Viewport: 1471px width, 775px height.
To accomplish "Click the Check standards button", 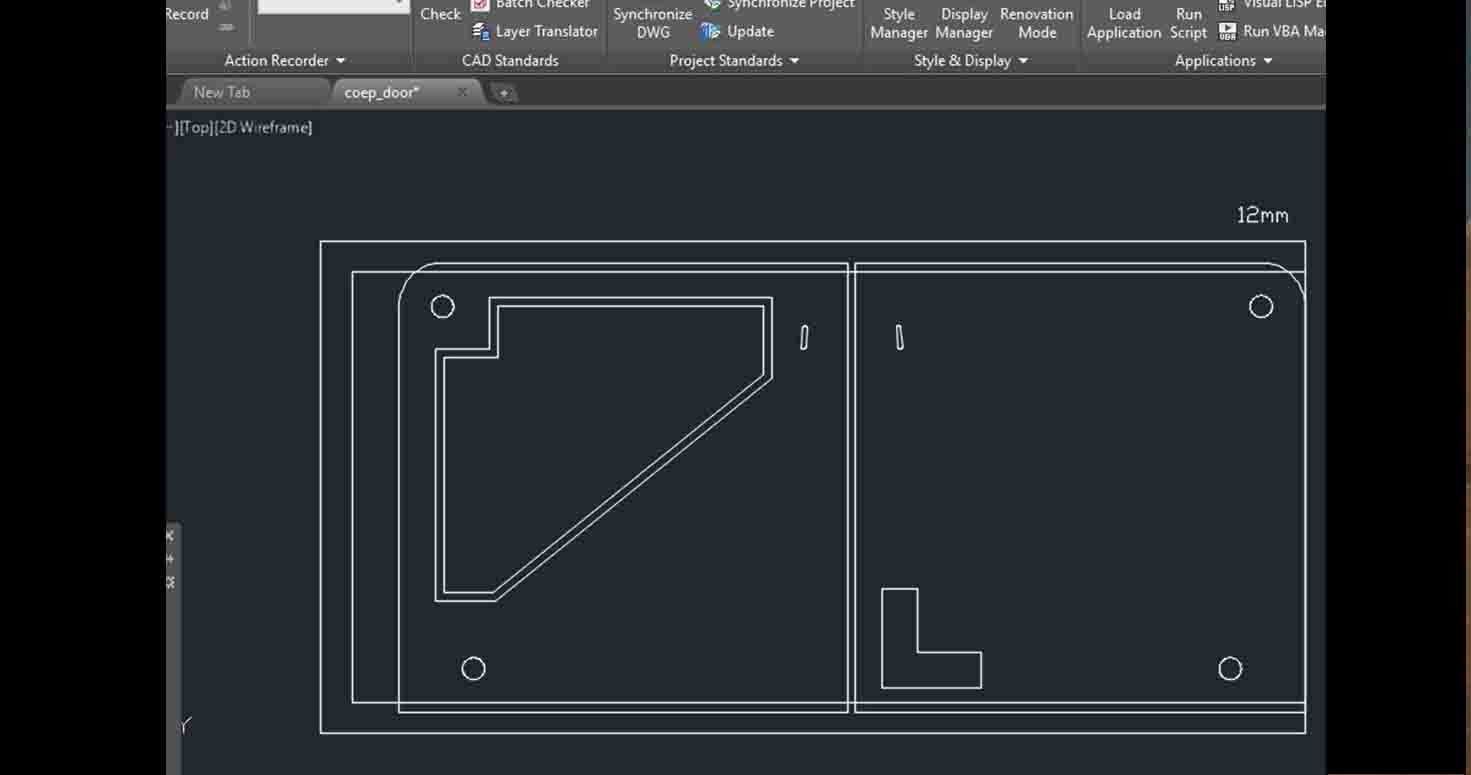I will pos(440,14).
